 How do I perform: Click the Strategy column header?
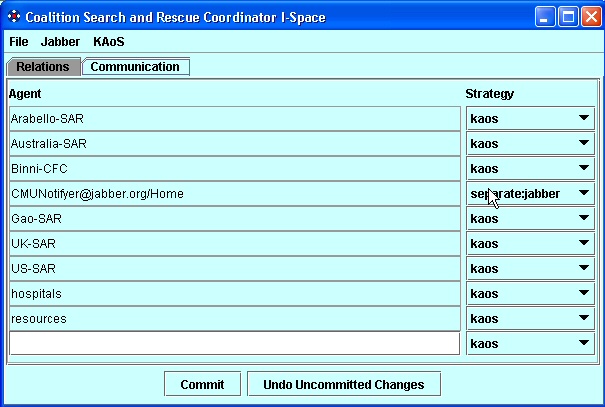point(490,94)
